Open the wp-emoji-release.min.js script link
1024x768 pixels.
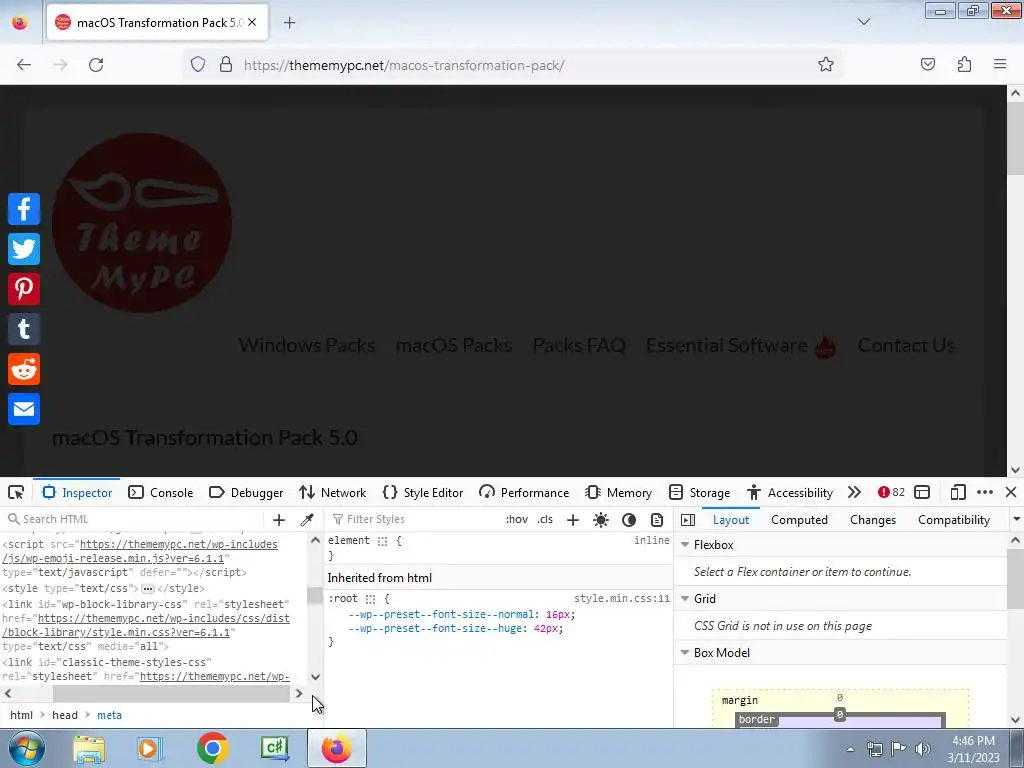click(140, 551)
